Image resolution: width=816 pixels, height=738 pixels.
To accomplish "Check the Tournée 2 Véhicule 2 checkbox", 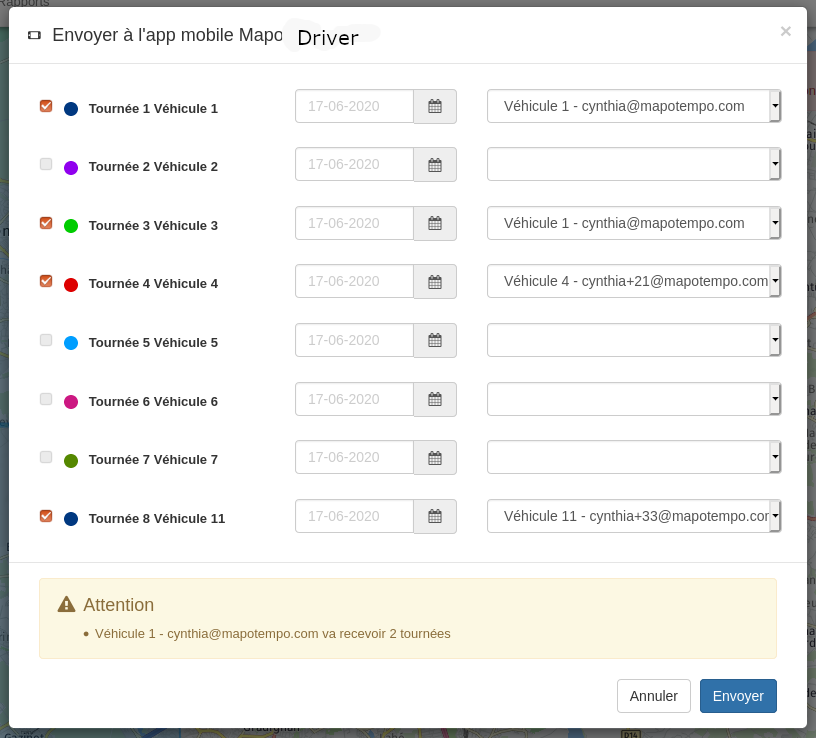I will point(46,164).
